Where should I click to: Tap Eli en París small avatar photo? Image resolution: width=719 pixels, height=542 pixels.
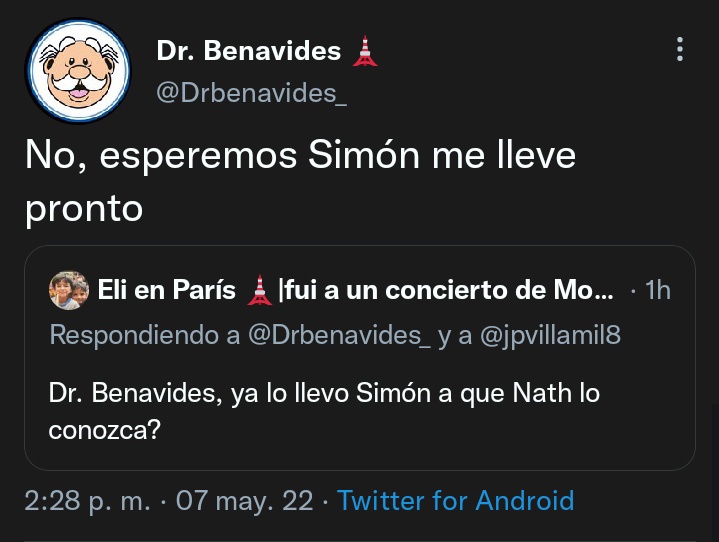[69, 290]
